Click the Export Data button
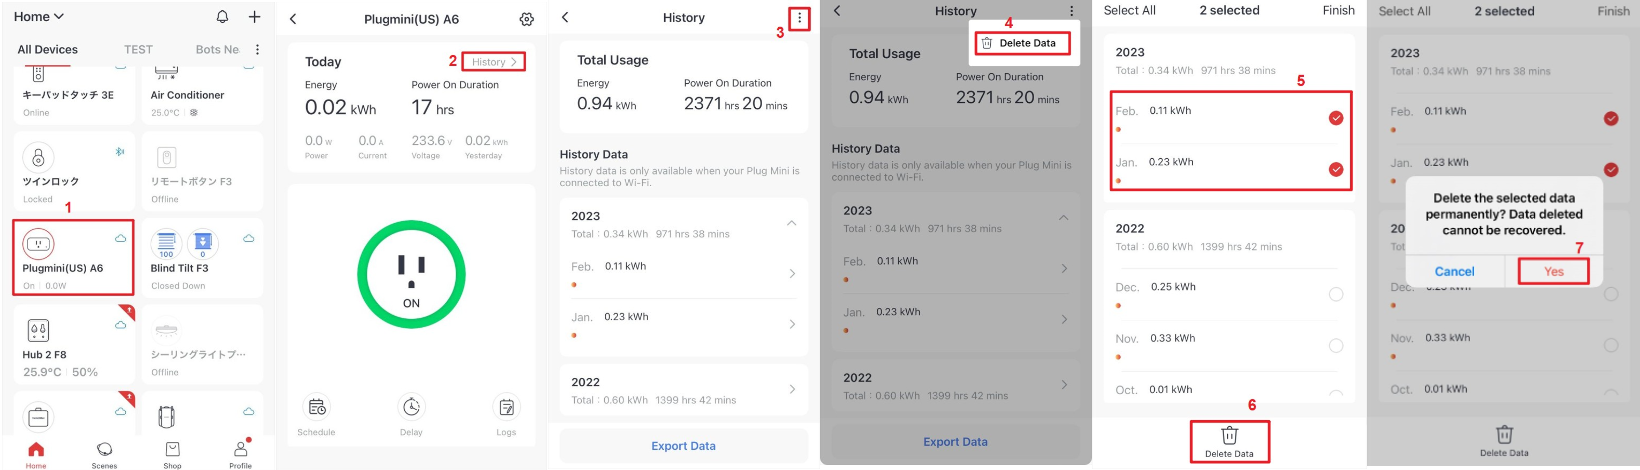This screenshot has height=470, width=1640. pos(683,446)
